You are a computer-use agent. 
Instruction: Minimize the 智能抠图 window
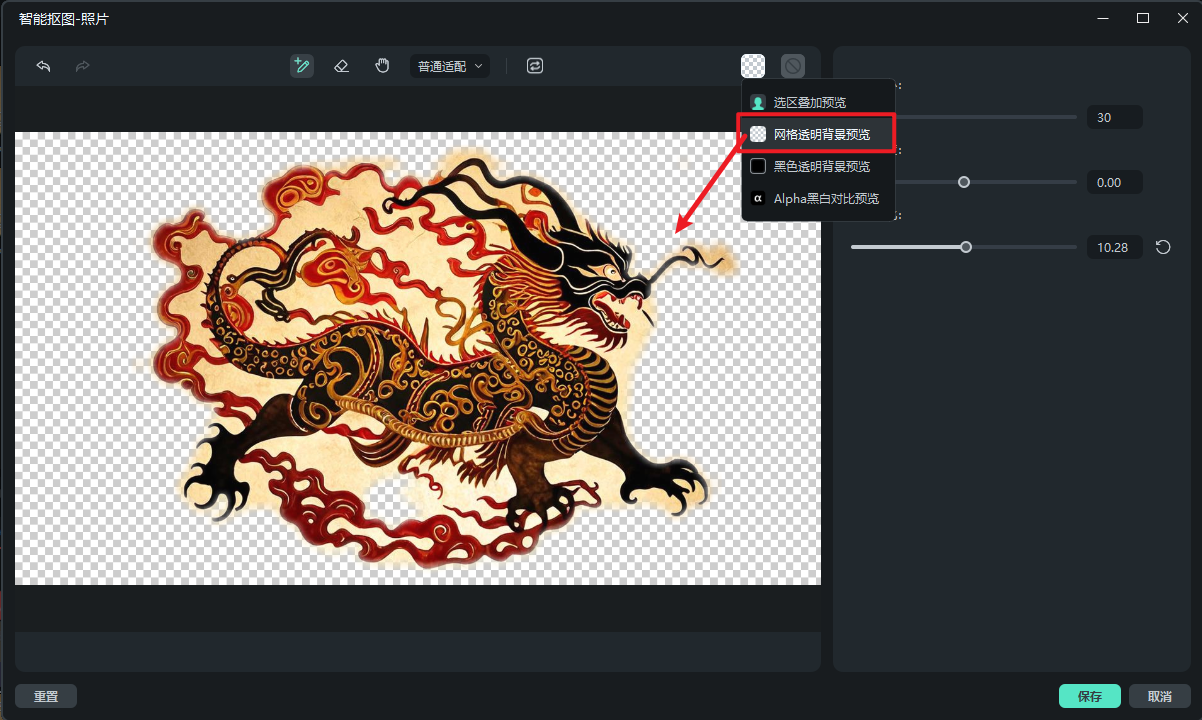click(1104, 18)
